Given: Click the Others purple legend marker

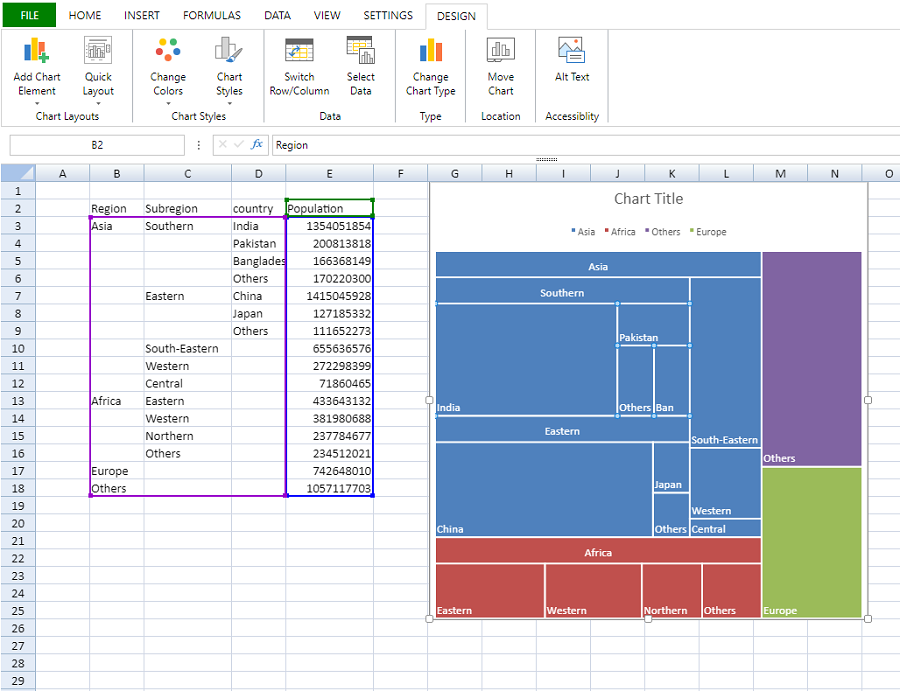Looking at the screenshot, I should 647,231.
